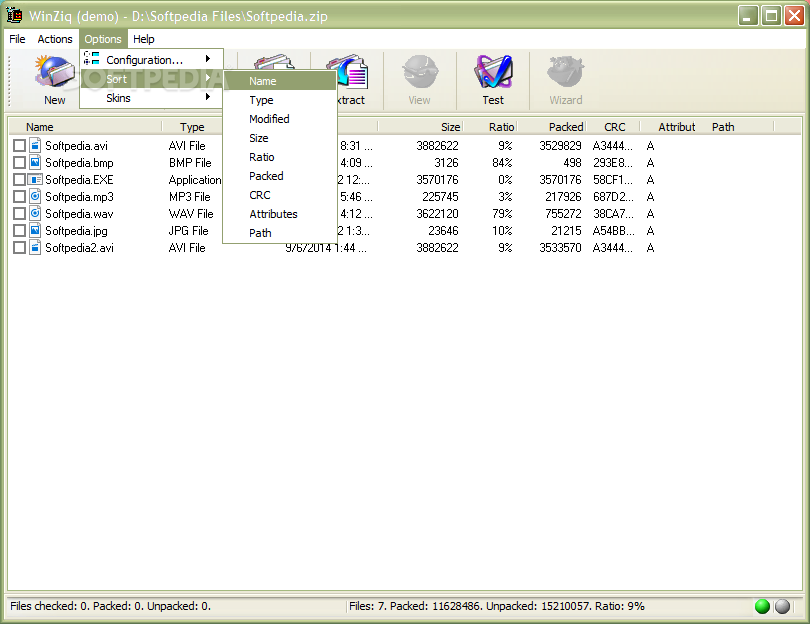Click the greyed View toolbar icon
This screenshot has width=810, height=624.
(x=419, y=72)
